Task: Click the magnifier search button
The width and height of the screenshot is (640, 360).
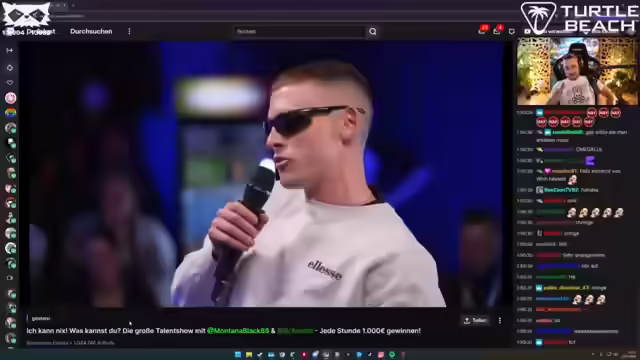Action: click(x=373, y=31)
